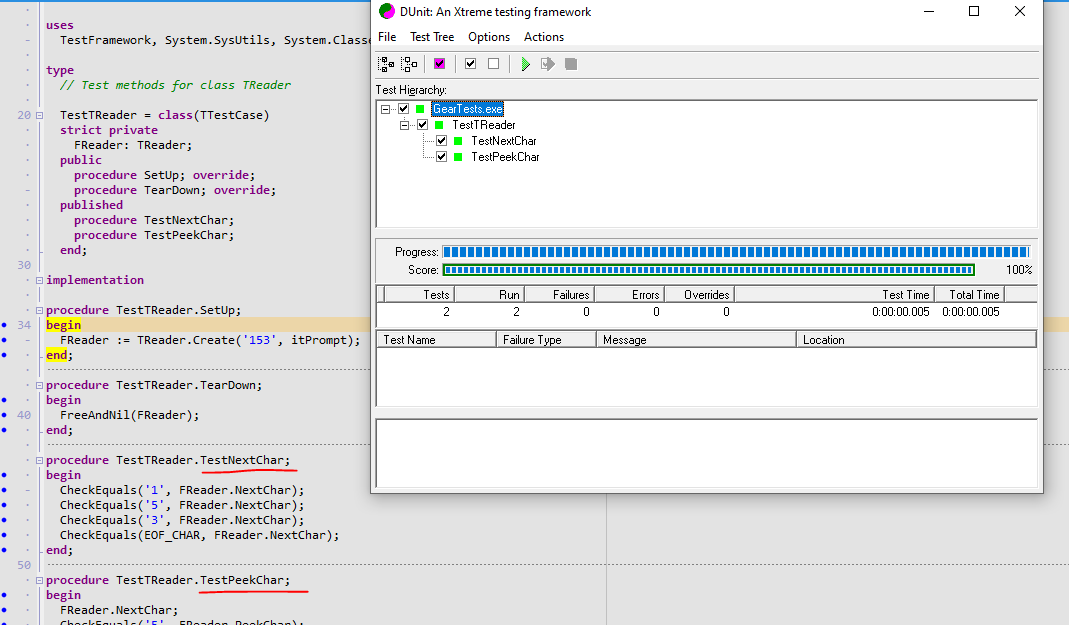Collapse the TestTReader.TestNextChar procedure fold
Viewport: 1069px width, 625px height.
40,460
